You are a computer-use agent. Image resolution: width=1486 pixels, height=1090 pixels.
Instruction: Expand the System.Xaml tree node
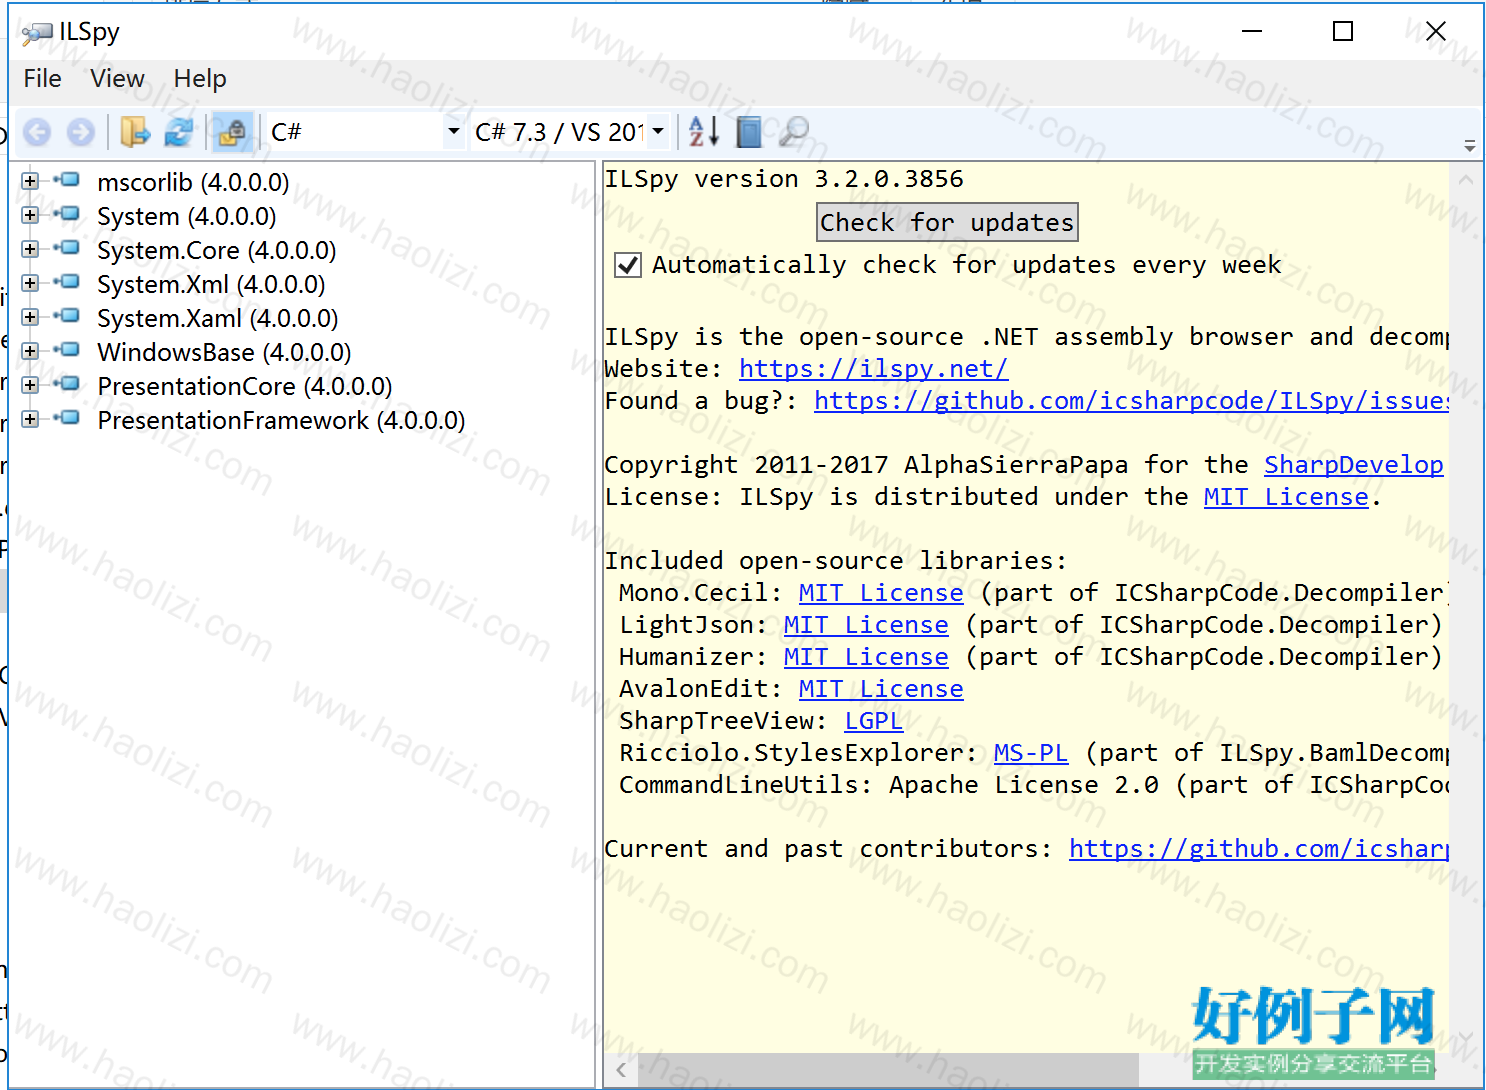[30, 317]
